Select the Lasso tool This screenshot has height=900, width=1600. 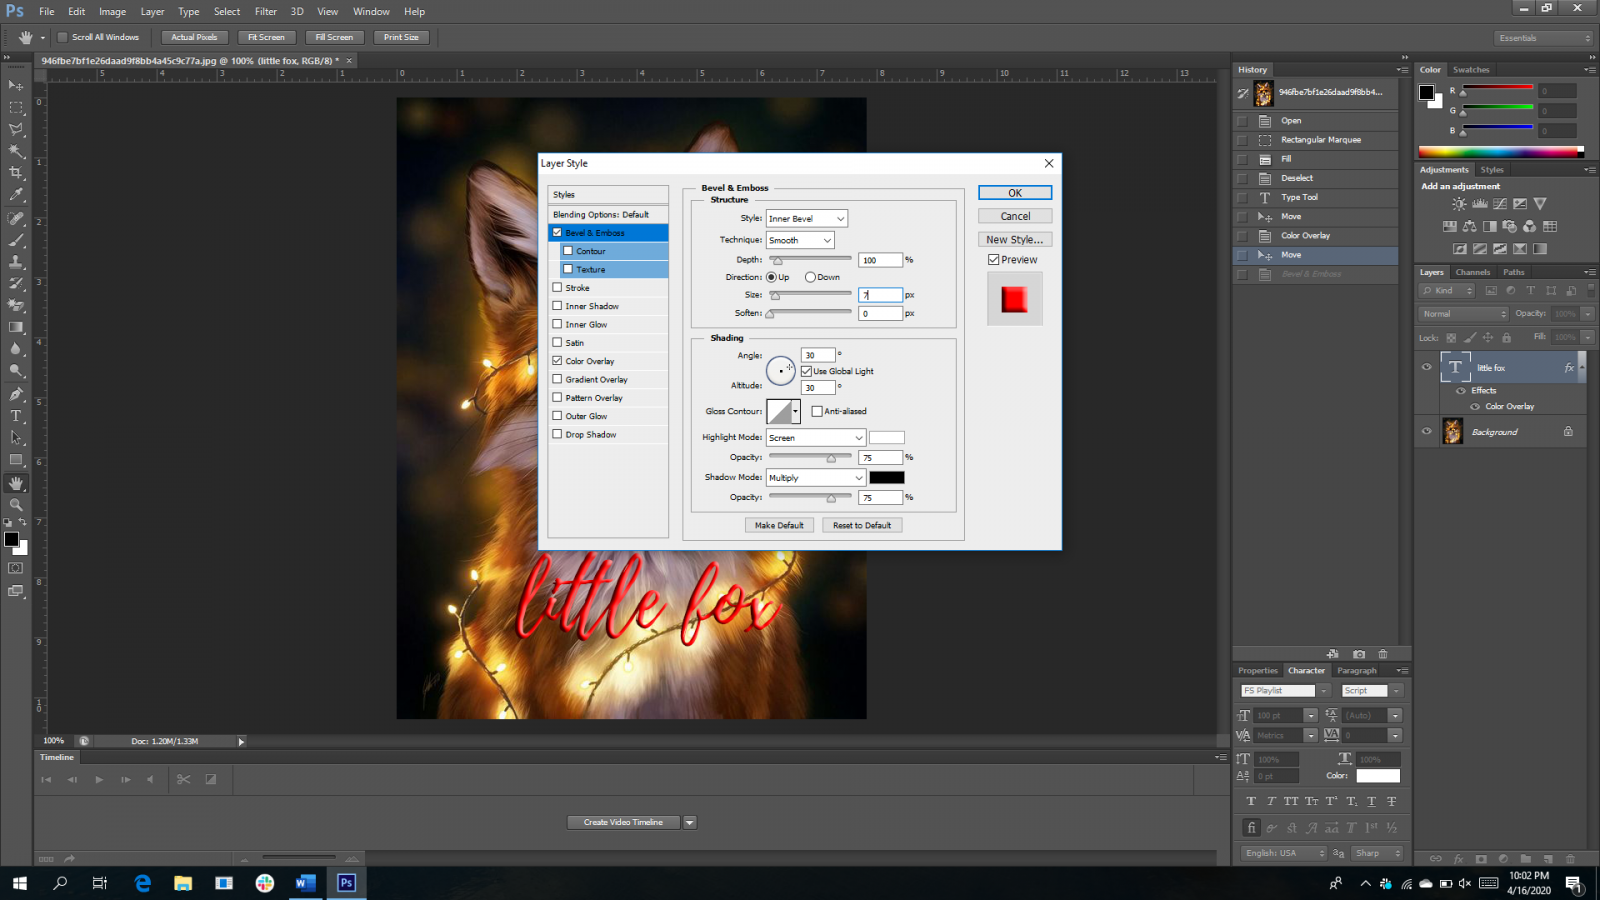click(16, 129)
